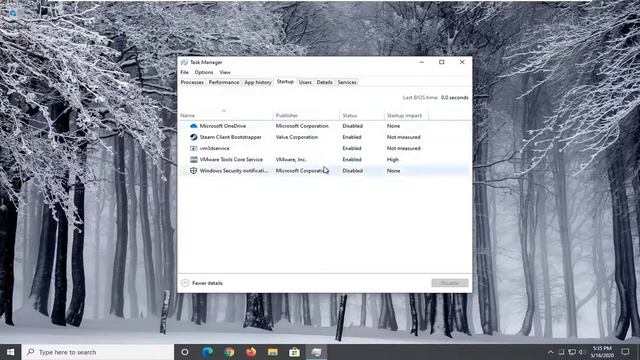Select the Microsoft OneDrive cloud icon
Image resolution: width=640 pixels, height=360 pixels.
click(x=193, y=126)
